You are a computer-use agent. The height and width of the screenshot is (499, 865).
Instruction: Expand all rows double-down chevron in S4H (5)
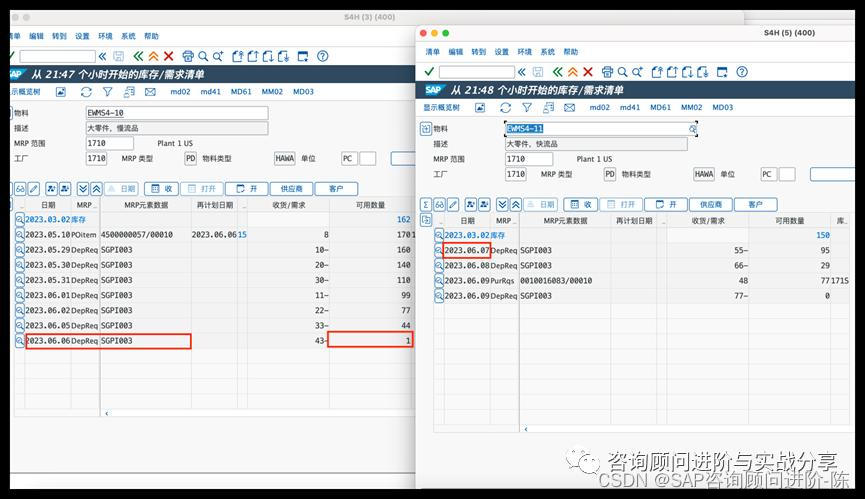coord(502,205)
